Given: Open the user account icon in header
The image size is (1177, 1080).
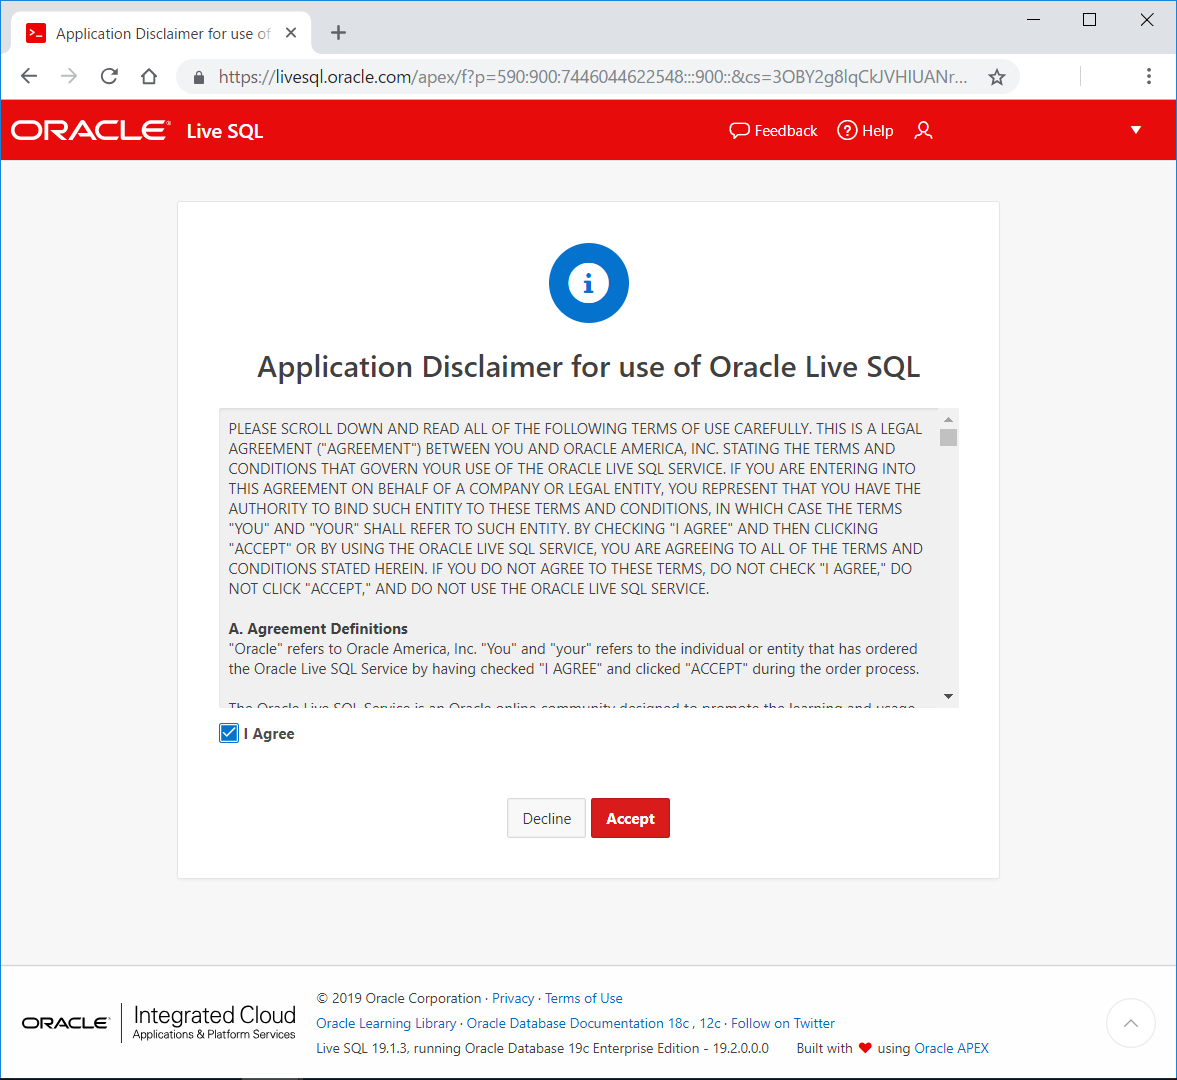Looking at the screenshot, I should [x=923, y=130].
